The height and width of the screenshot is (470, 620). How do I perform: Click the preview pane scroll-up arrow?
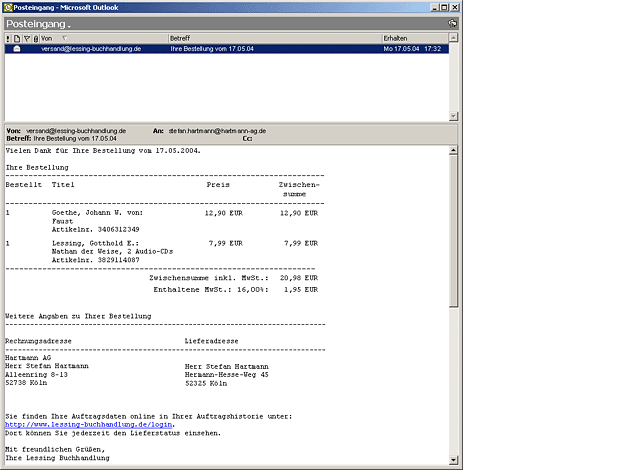(454, 150)
